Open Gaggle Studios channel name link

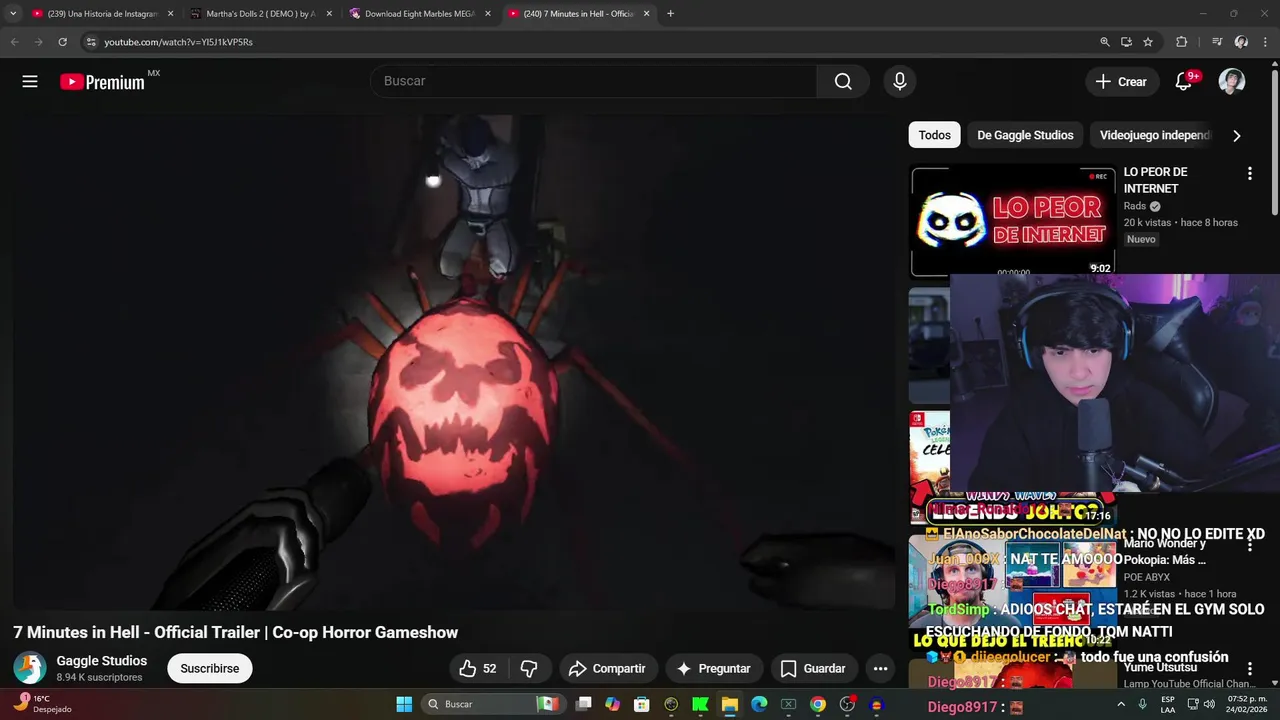tap(102, 661)
